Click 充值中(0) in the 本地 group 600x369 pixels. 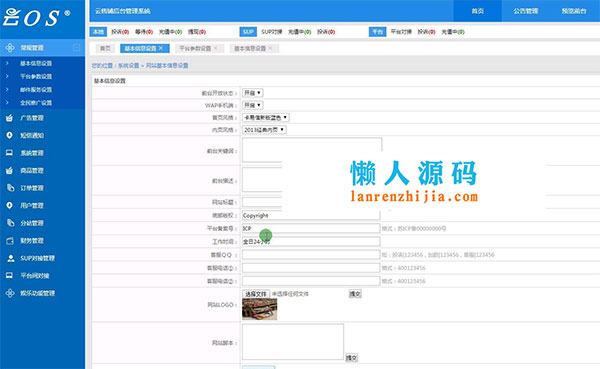(170, 32)
